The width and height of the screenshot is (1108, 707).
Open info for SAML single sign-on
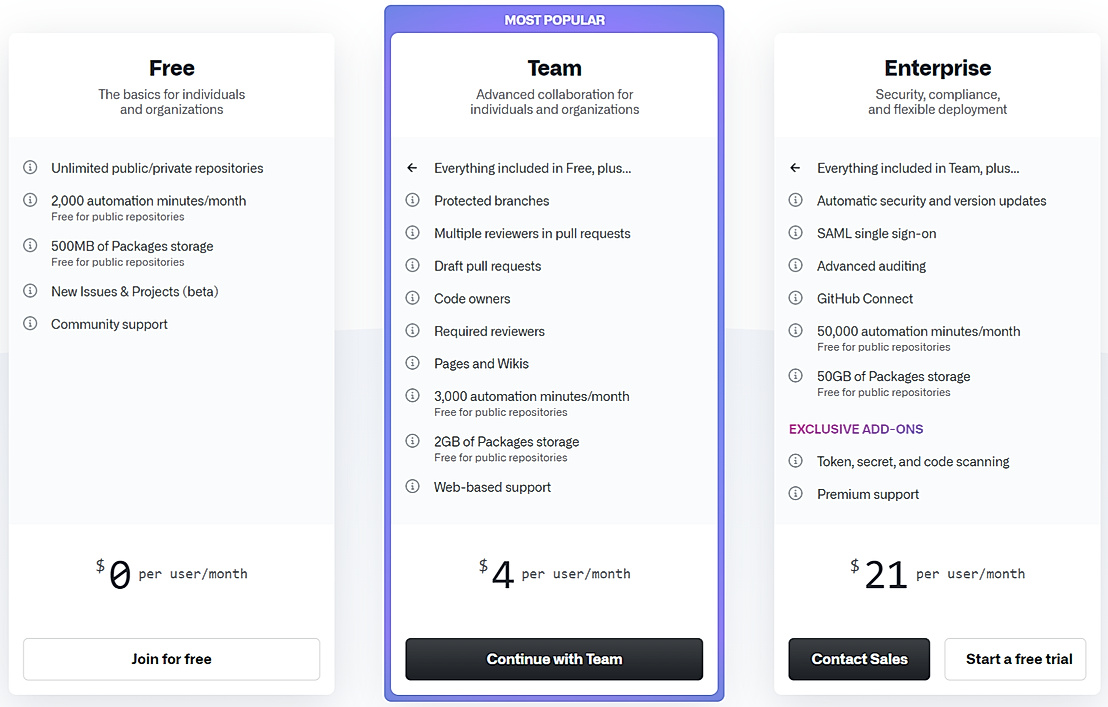tap(795, 233)
